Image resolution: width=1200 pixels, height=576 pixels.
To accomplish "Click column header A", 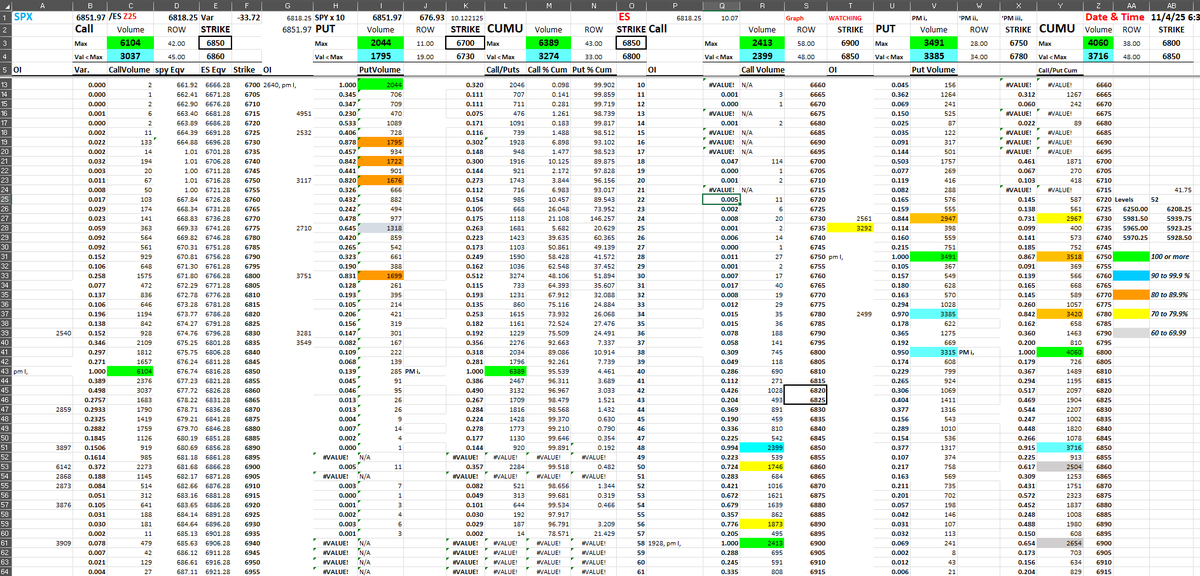I will pos(41,5).
